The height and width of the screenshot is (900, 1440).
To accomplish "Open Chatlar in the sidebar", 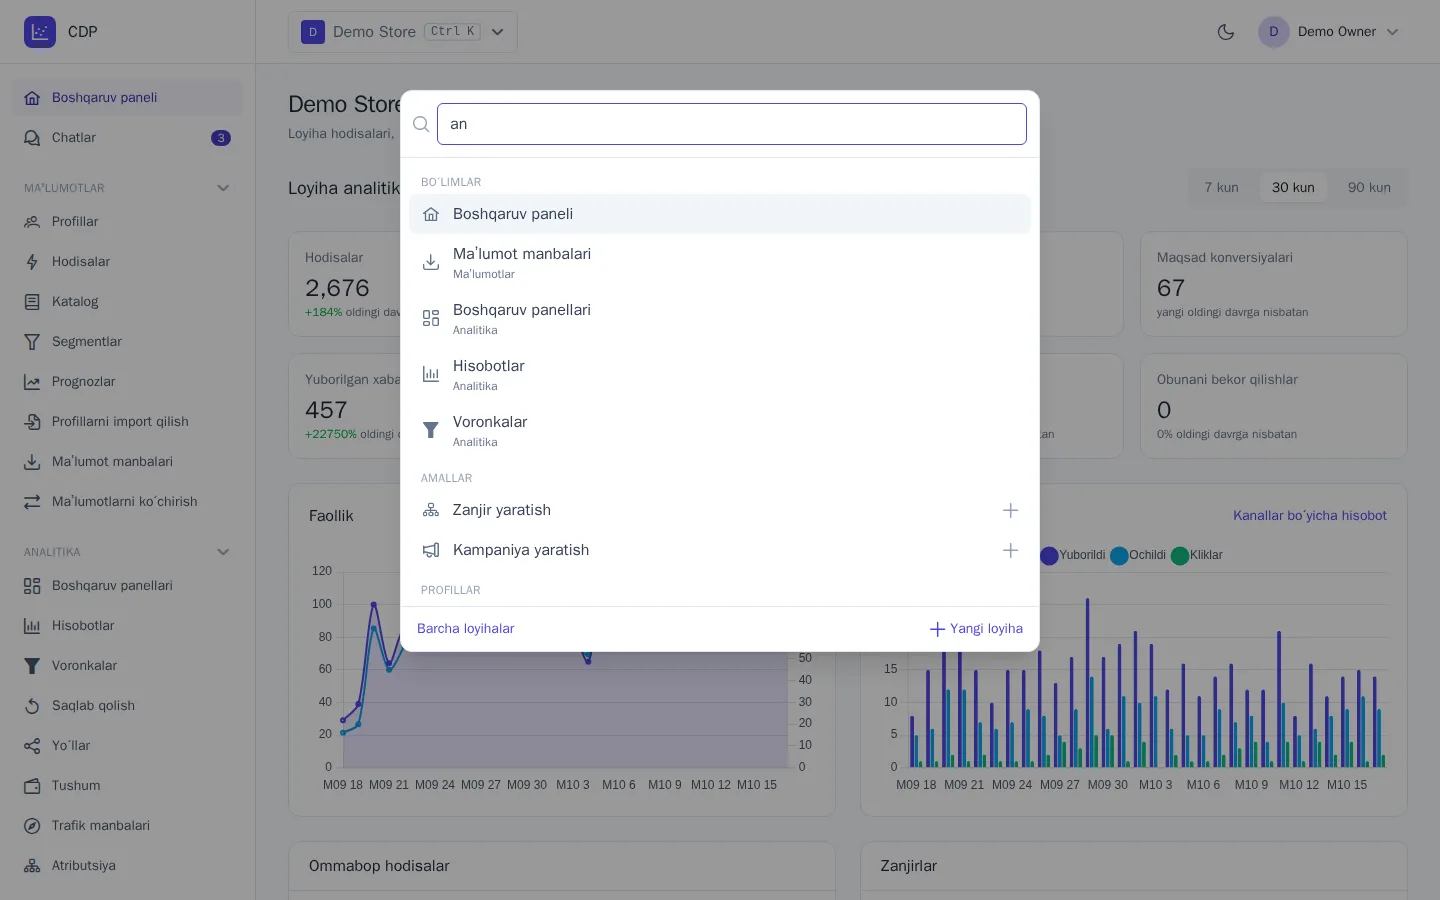I will pyautogui.click(x=127, y=138).
